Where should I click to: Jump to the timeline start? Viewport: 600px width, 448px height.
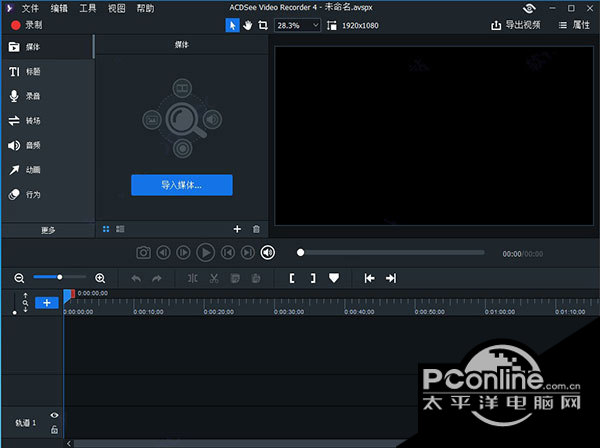click(x=369, y=277)
